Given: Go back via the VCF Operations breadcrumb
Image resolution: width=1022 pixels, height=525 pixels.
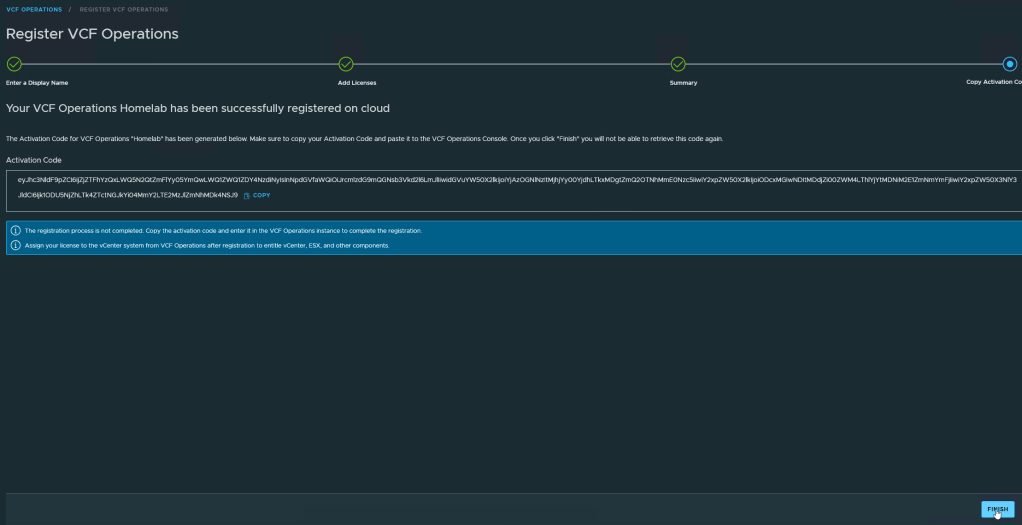Looking at the screenshot, I should click(34, 9).
